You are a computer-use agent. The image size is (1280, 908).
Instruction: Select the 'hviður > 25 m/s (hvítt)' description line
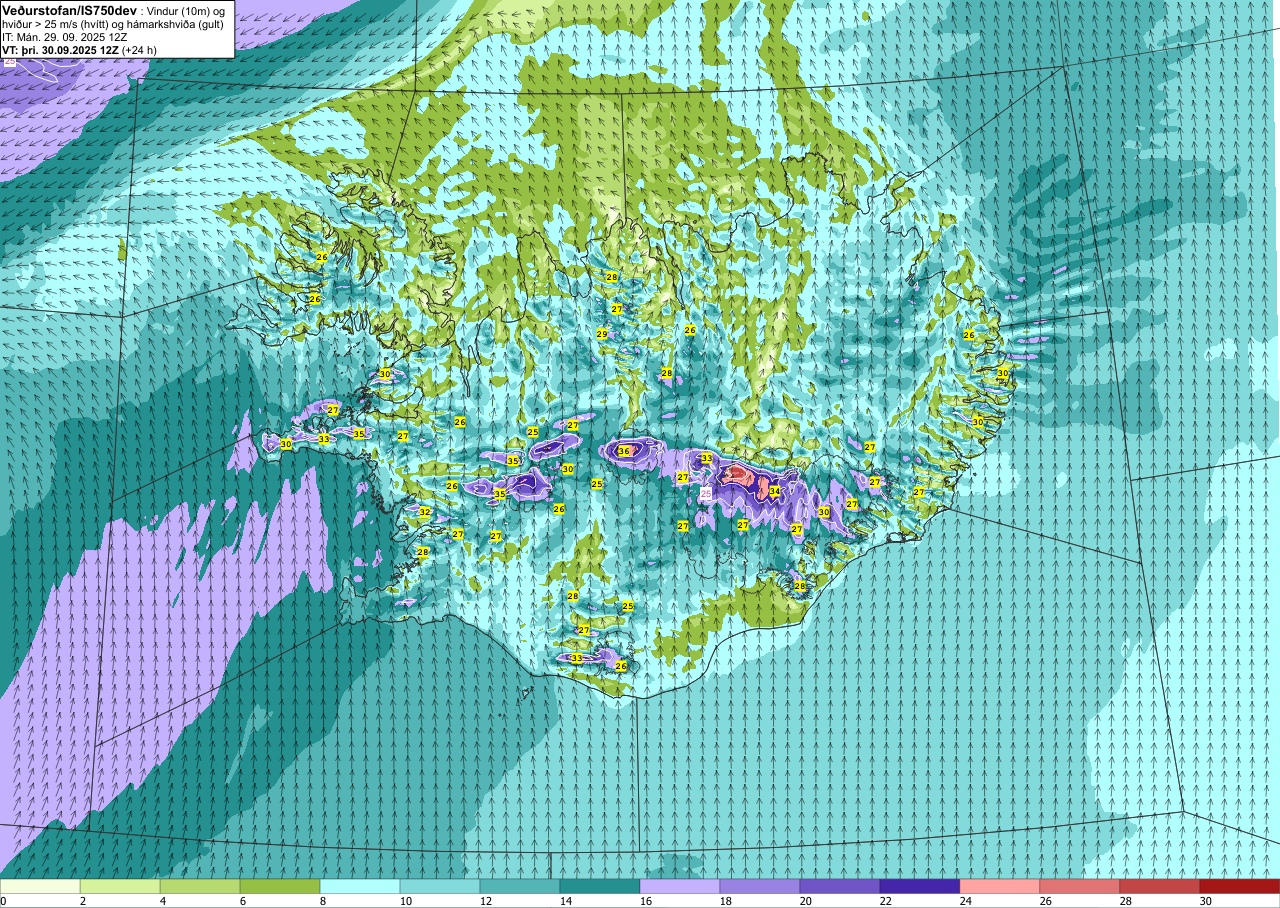pos(113,23)
